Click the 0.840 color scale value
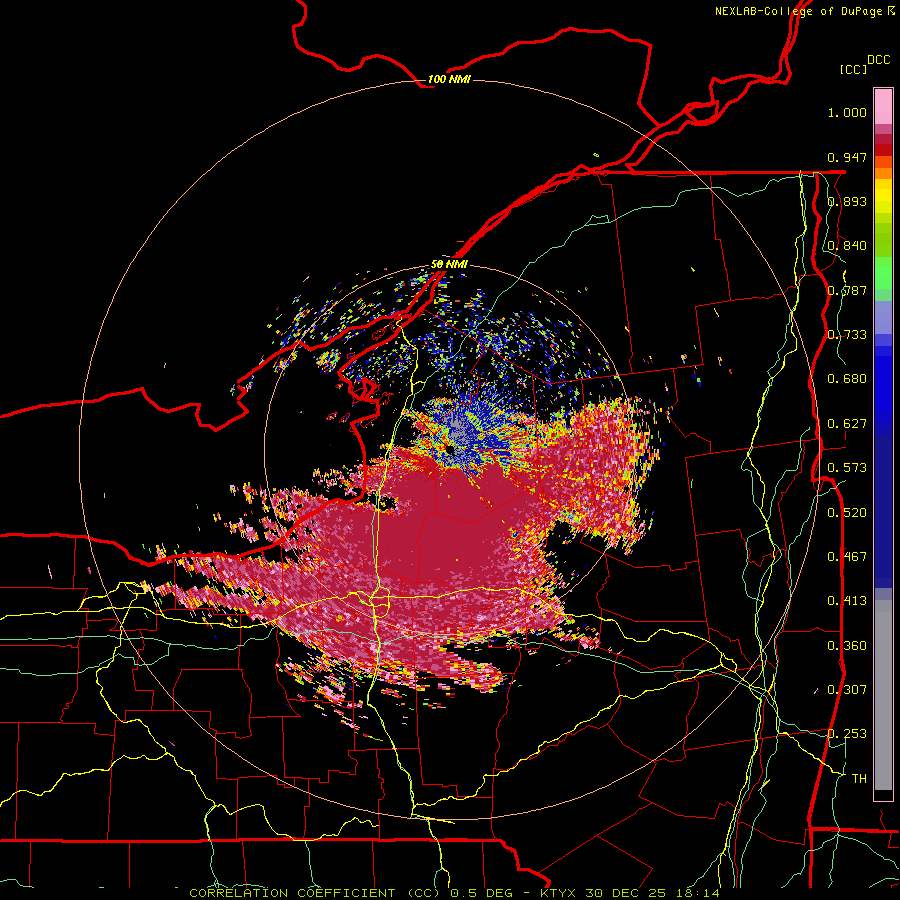Screen dimensions: 900x900 [x=847, y=246]
